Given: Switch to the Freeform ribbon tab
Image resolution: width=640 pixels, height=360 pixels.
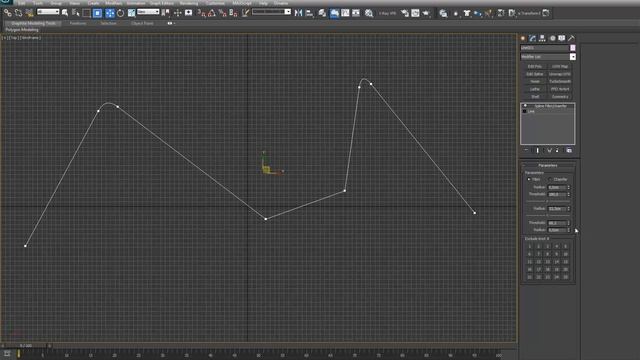Looking at the screenshot, I should click(78, 23).
